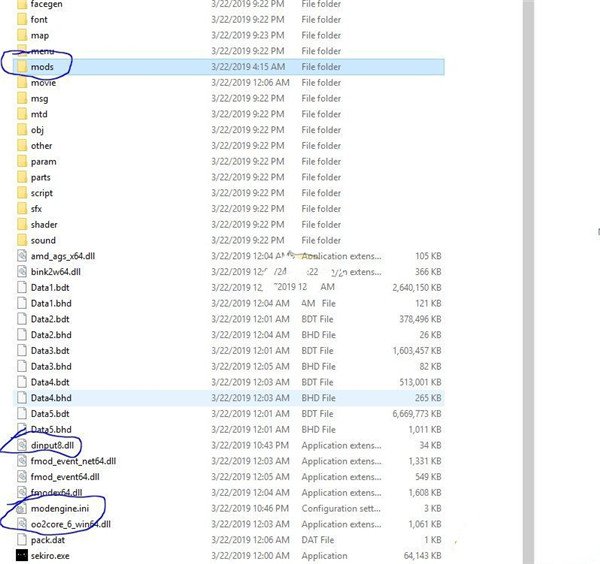Select the dinput8.dll file icon

[x=22, y=444]
